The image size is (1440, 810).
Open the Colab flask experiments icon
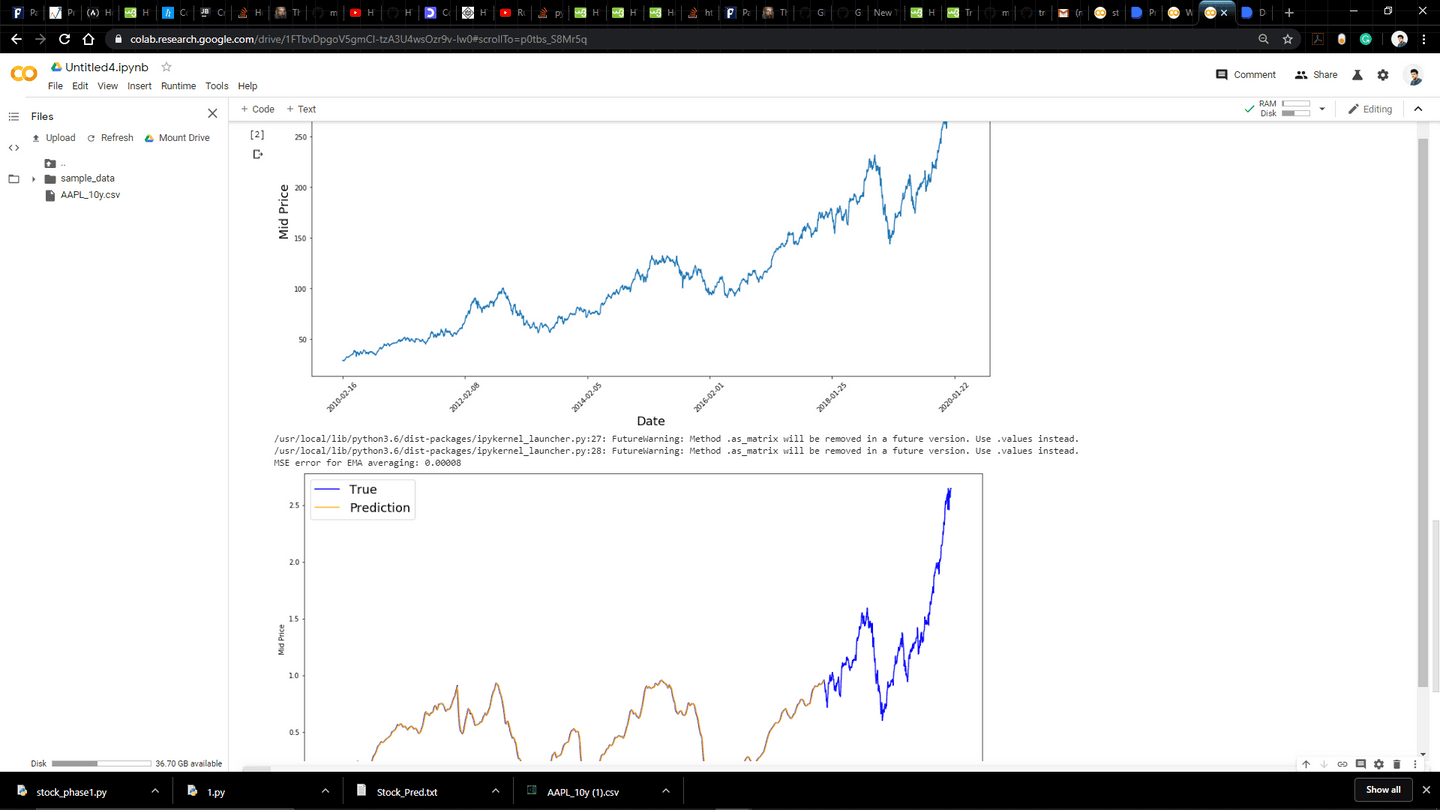tap(1358, 75)
